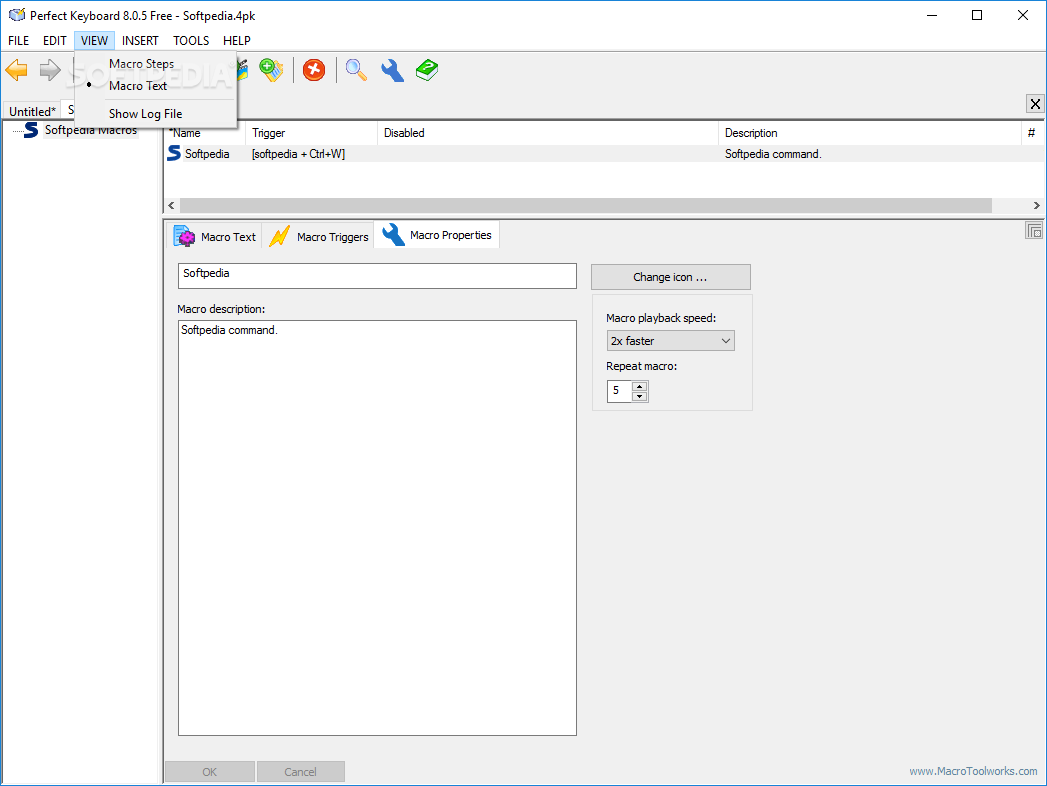Click the Change icon ... button
Viewport: 1047px width, 786px height.
pos(670,277)
